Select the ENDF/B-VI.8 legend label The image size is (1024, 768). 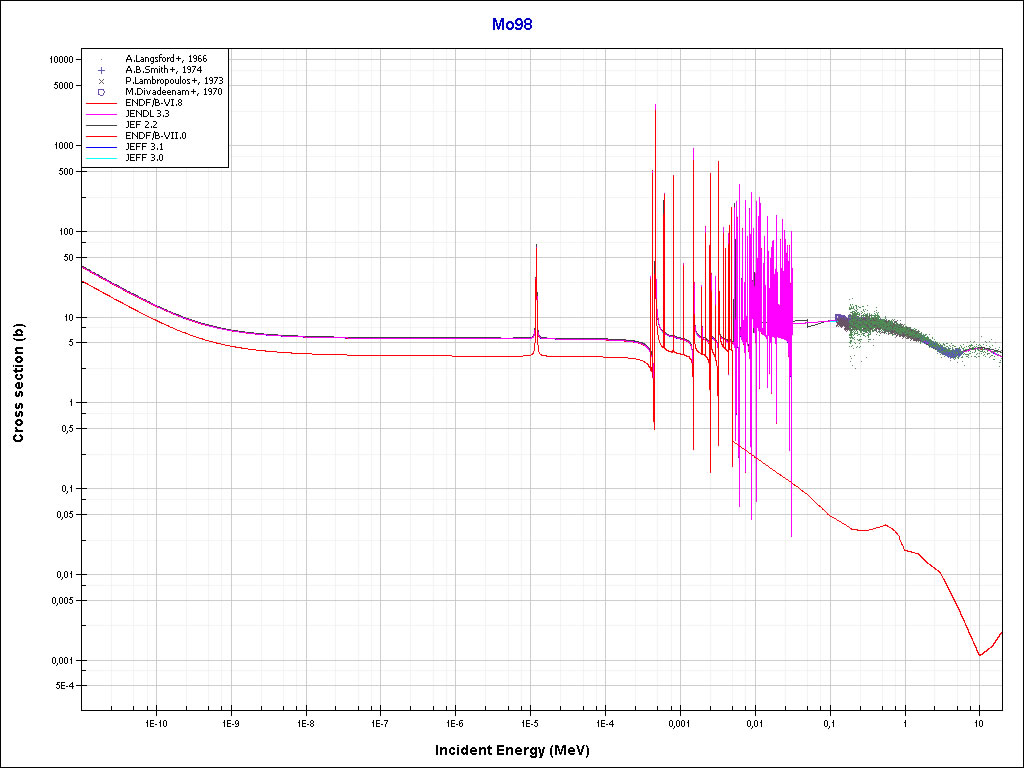[154, 103]
